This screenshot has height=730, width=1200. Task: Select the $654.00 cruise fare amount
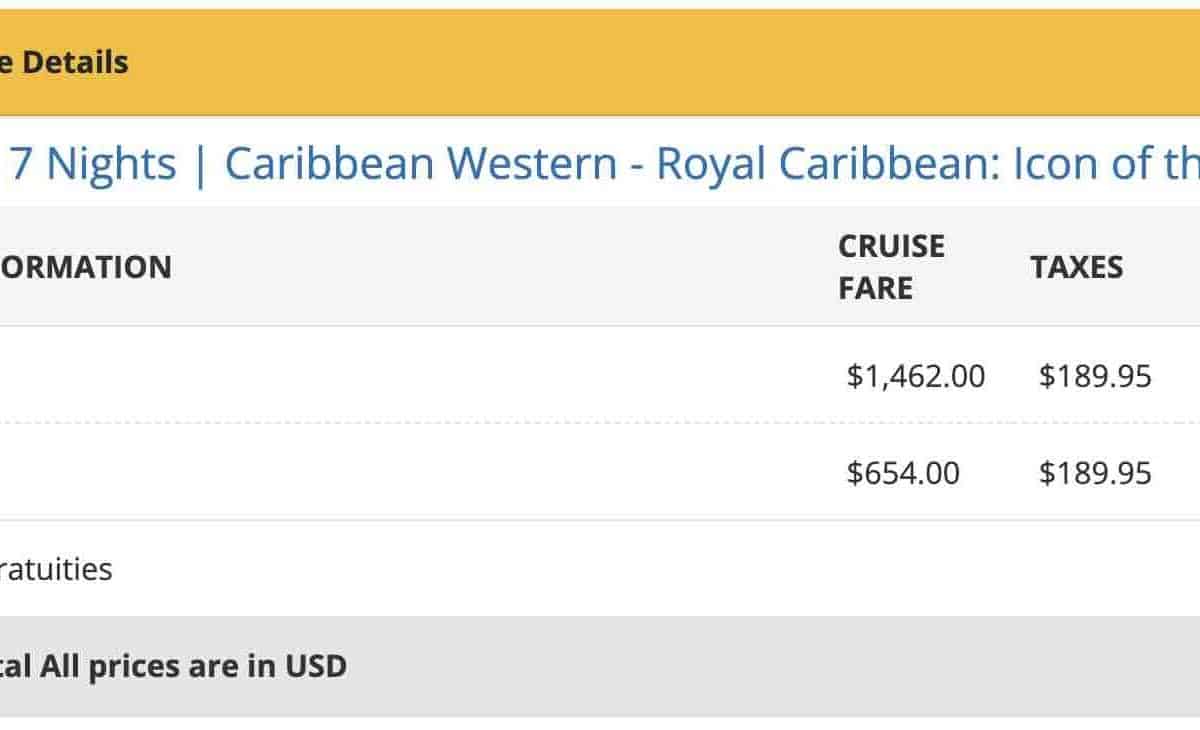coord(902,472)
